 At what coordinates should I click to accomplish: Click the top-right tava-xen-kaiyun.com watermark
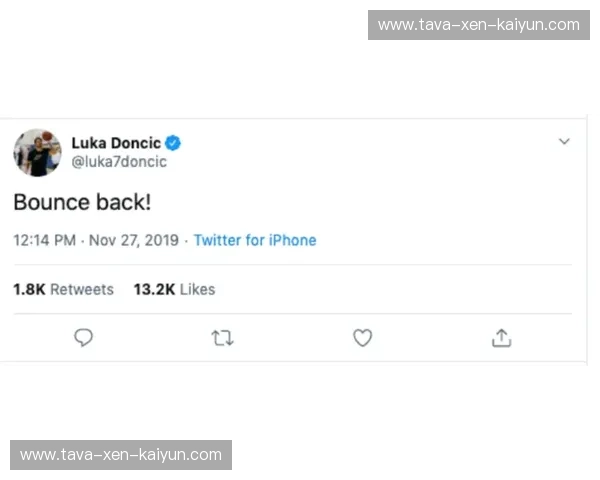click(479, 24)
